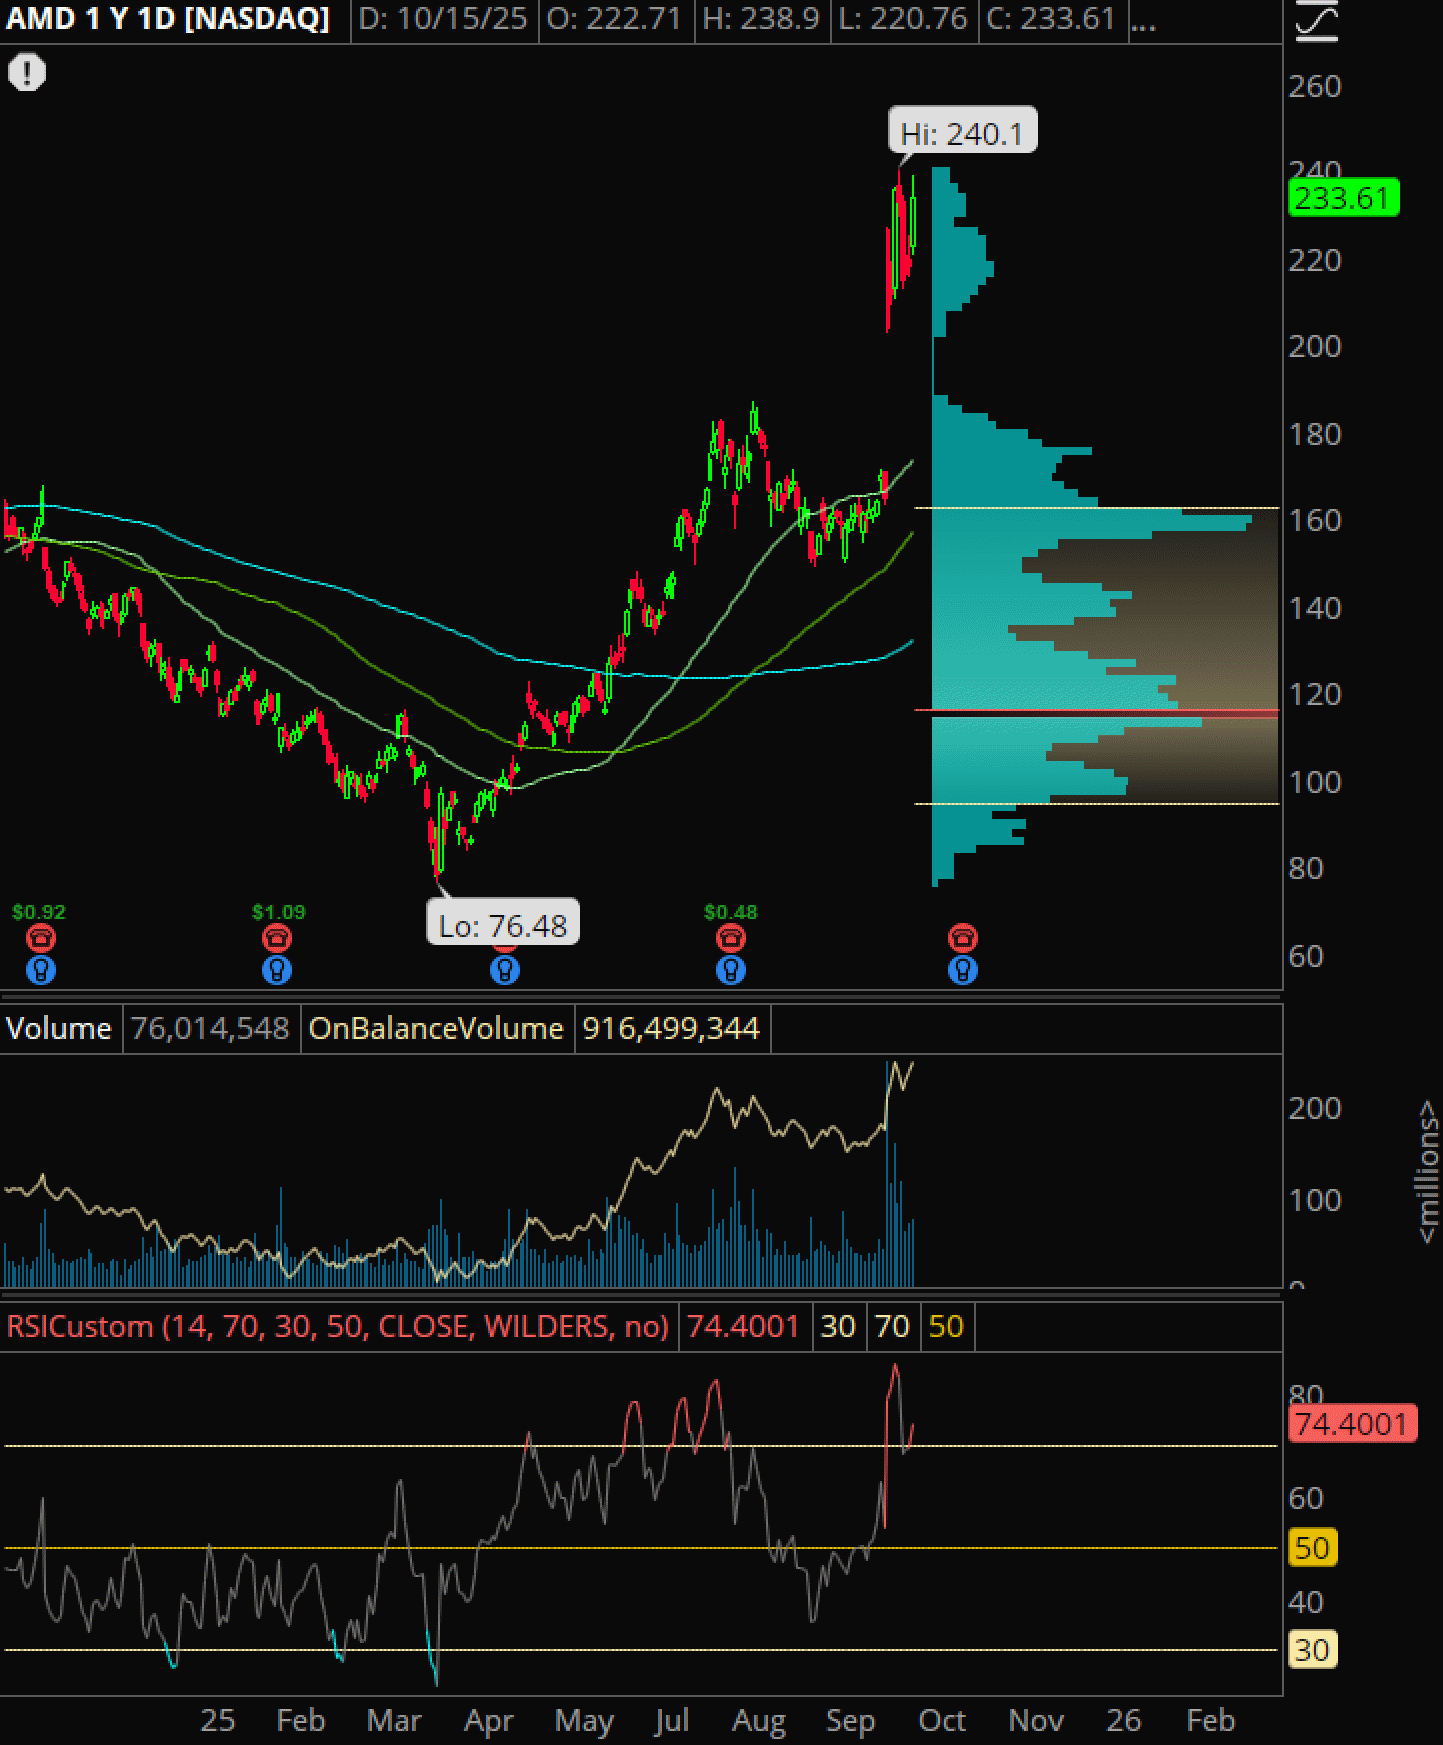Click the <millions> volume axis caption
This screenshot has height=1745, width=1443.
1428,1172
